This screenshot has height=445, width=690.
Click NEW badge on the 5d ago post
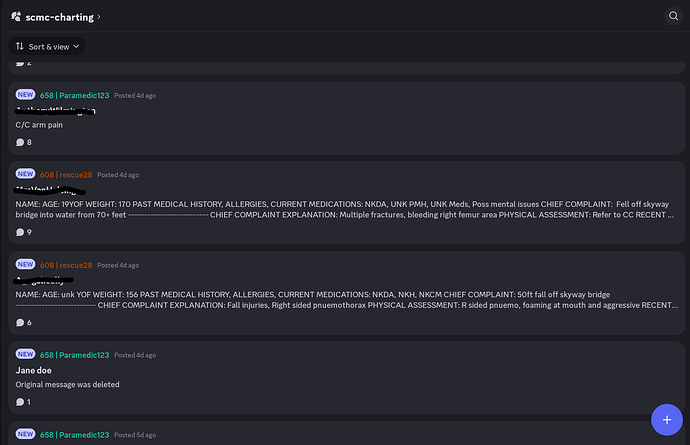(25, 434)
